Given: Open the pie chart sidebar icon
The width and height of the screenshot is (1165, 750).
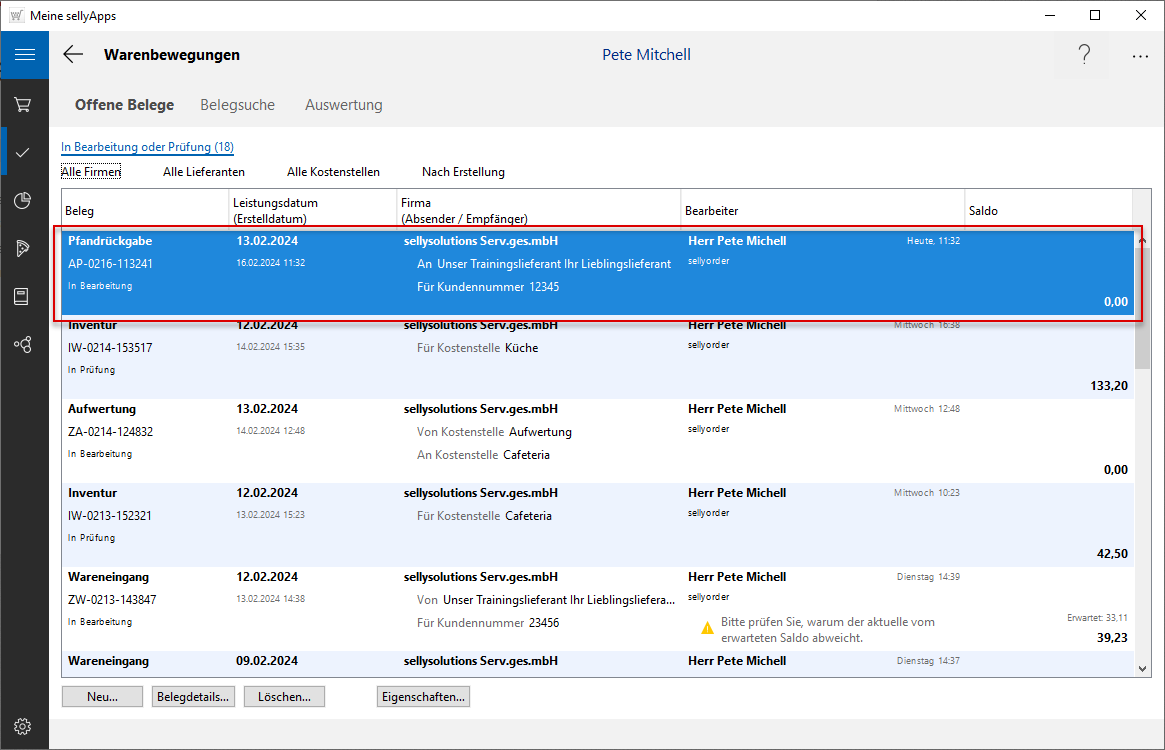Looking at the screenshot, I should click(x=24, y=201).
